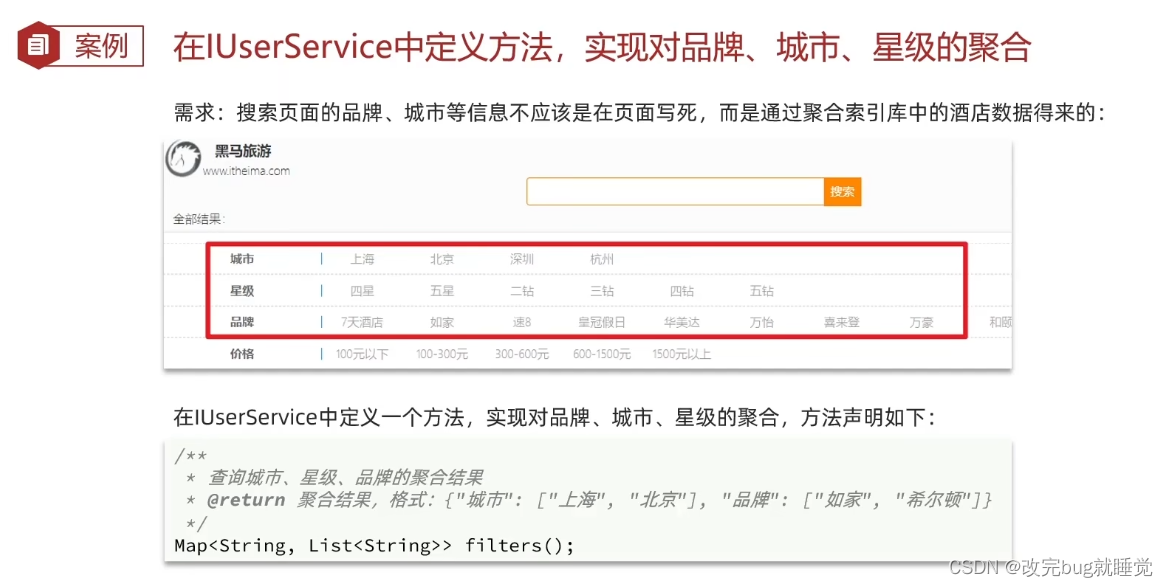This screenshot has height=587, width=1168.
Task: Select the 7天酒店 brand filter
Action: [363, 322]
